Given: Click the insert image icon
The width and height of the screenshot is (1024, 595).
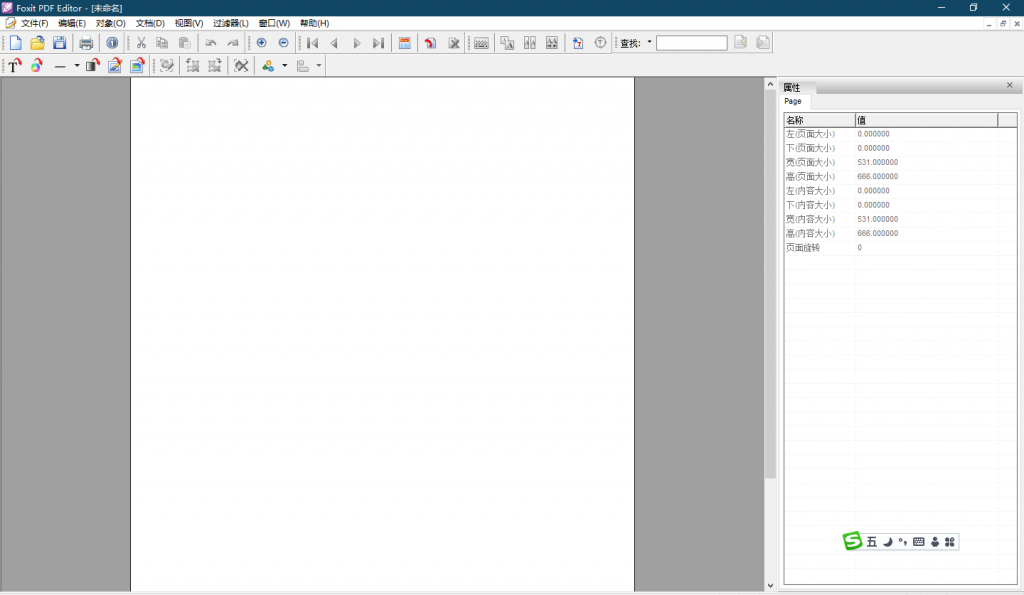Looking at the screenshot, I should [137, 65].
